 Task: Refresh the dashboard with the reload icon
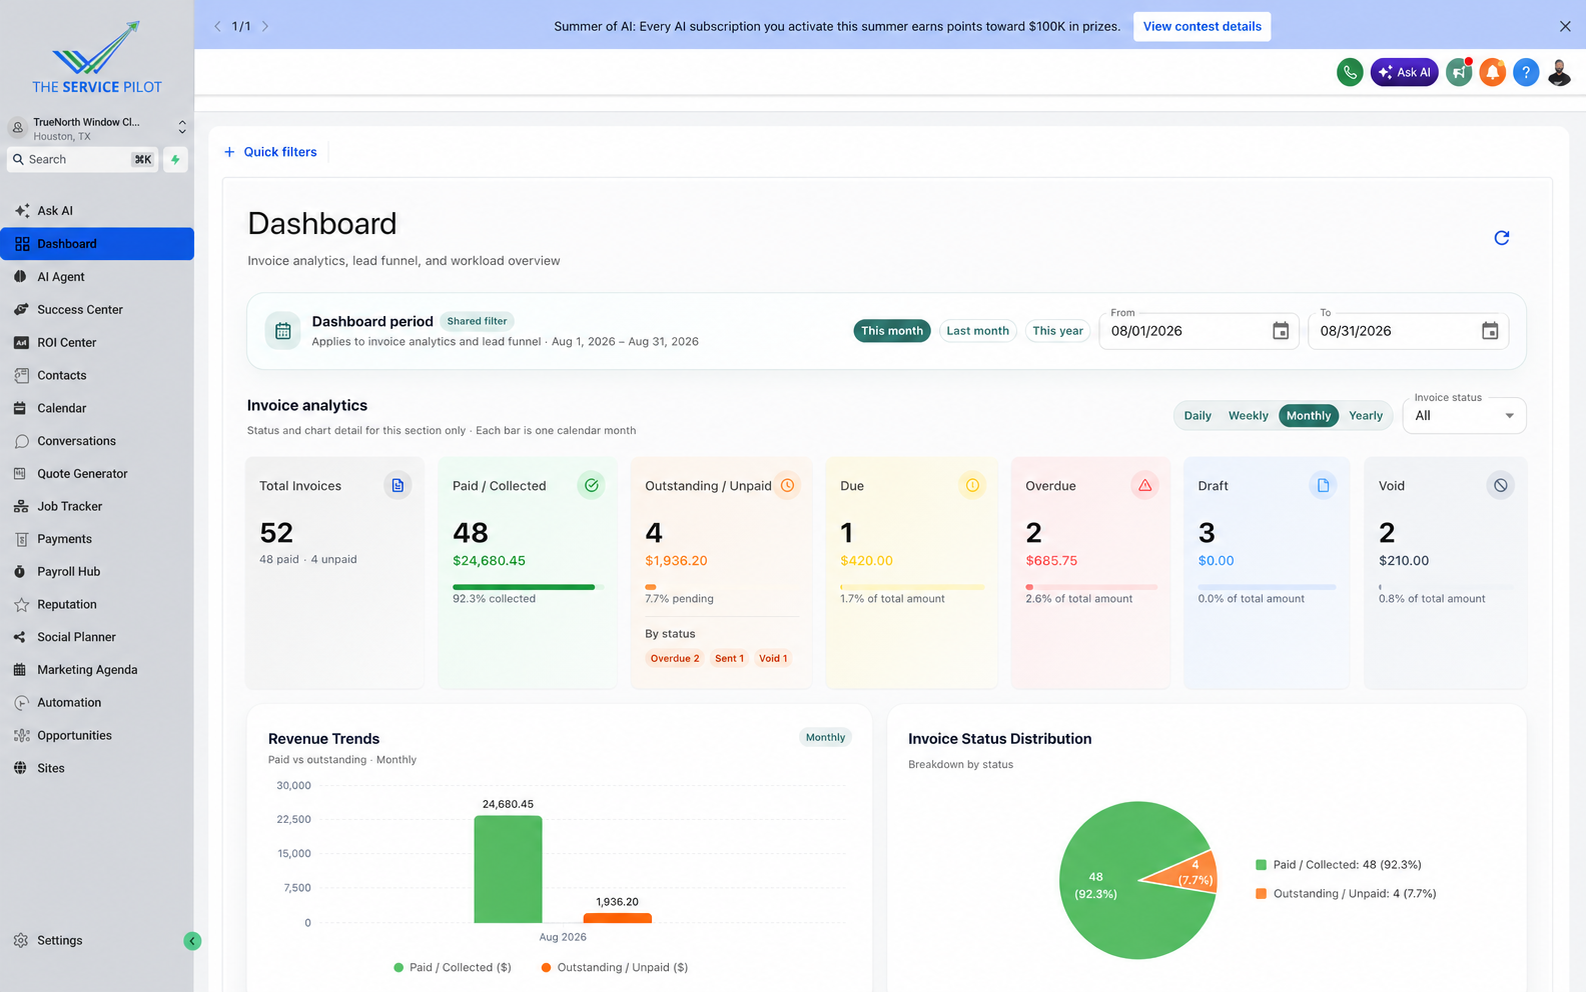(1501, 238)
